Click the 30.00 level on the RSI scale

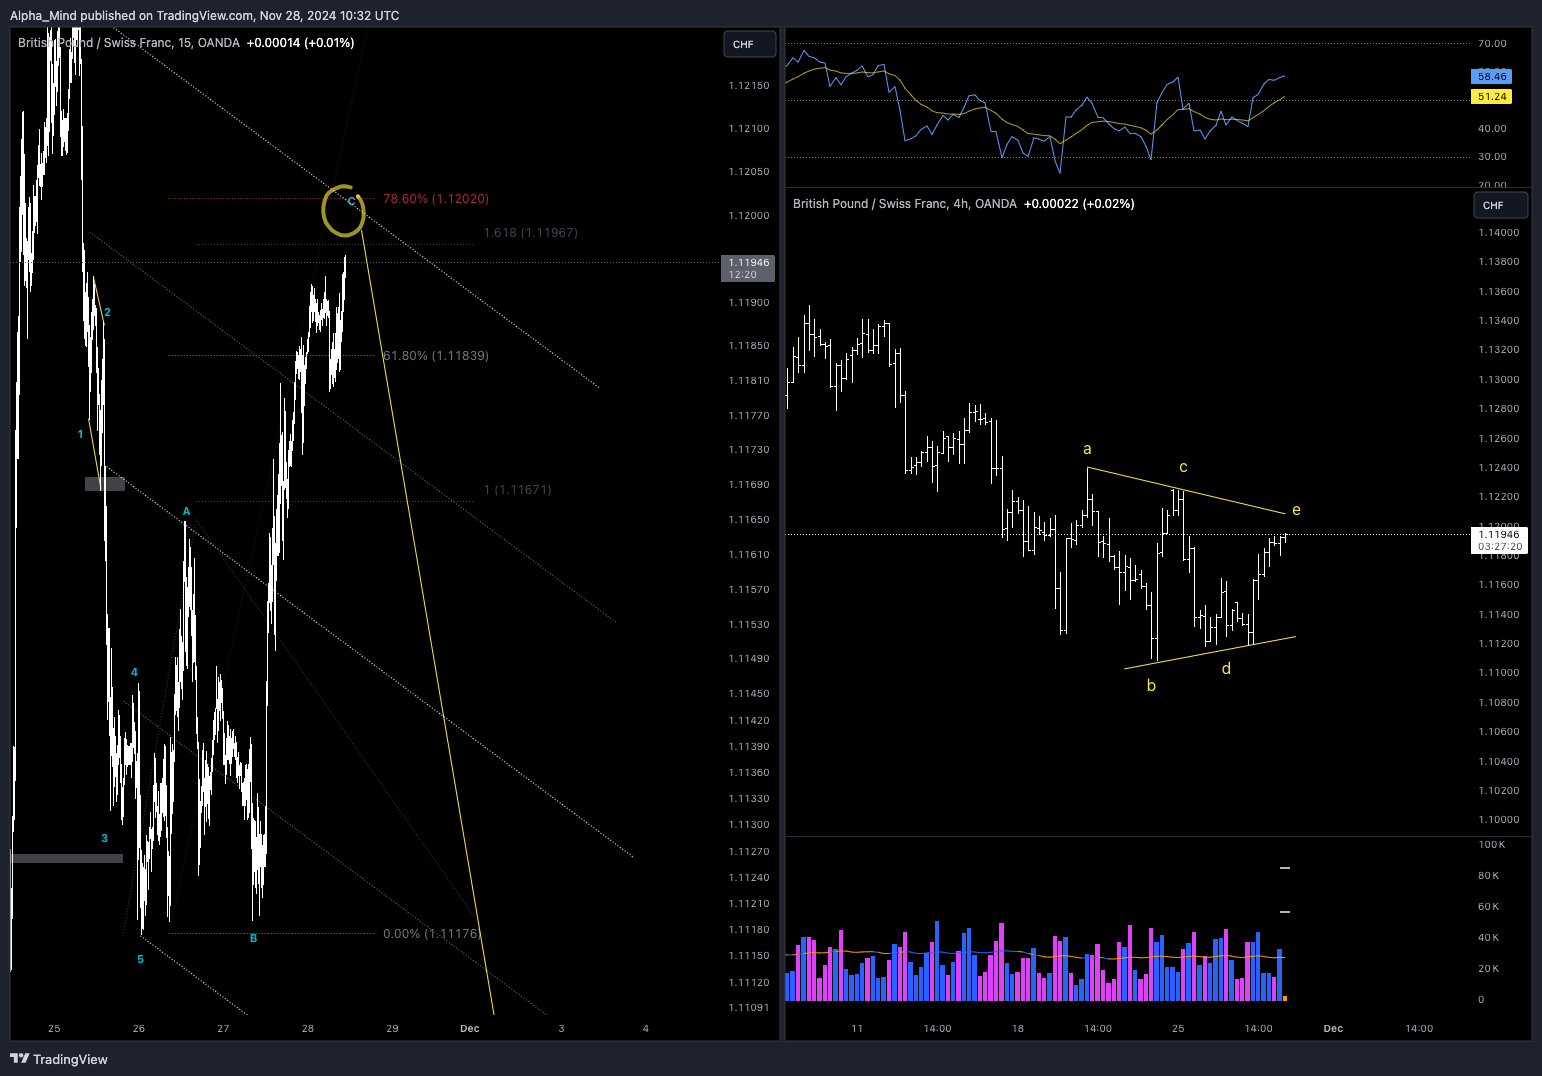pyautogui.click(x=1492, y=157)
